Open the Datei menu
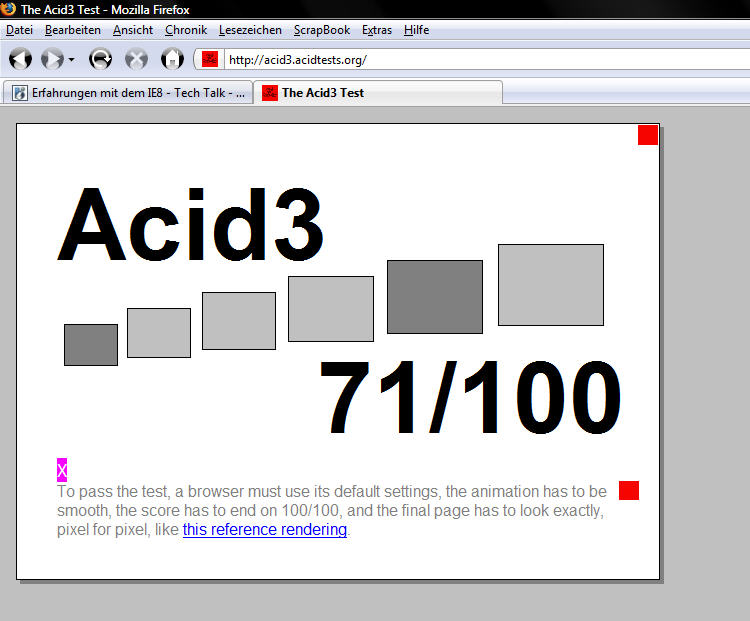Viewport: 750px width, 621px height. point(19,30)
